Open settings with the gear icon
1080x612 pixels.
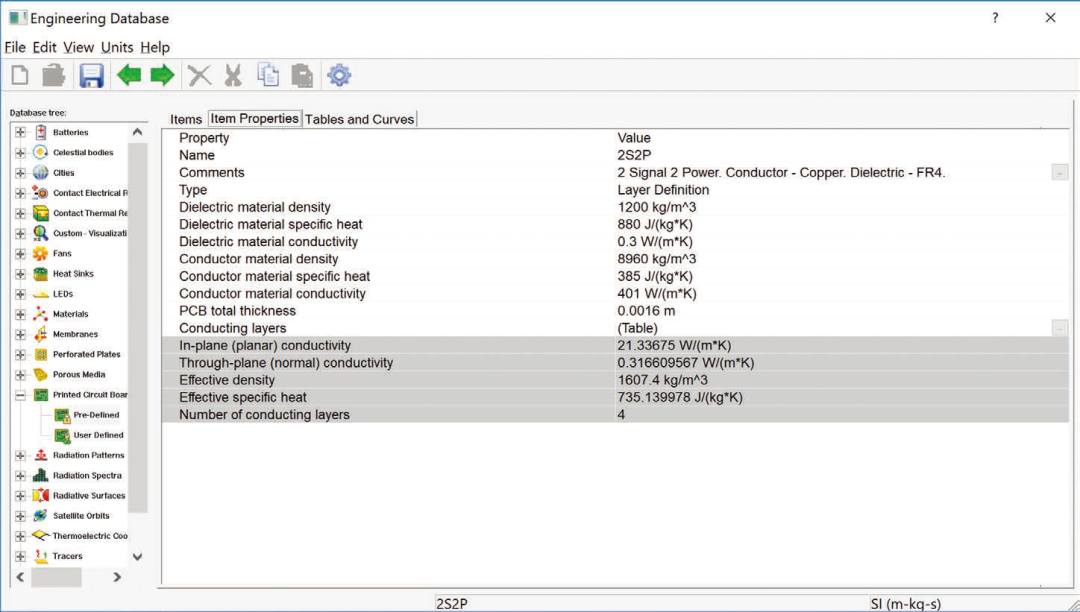(x=339, y=75)
